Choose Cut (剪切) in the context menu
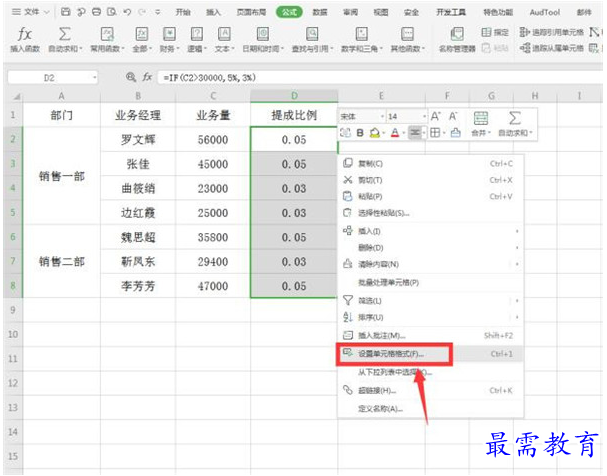Image resolution: width=607 pixels, height=476 pixels. (430, 180)
